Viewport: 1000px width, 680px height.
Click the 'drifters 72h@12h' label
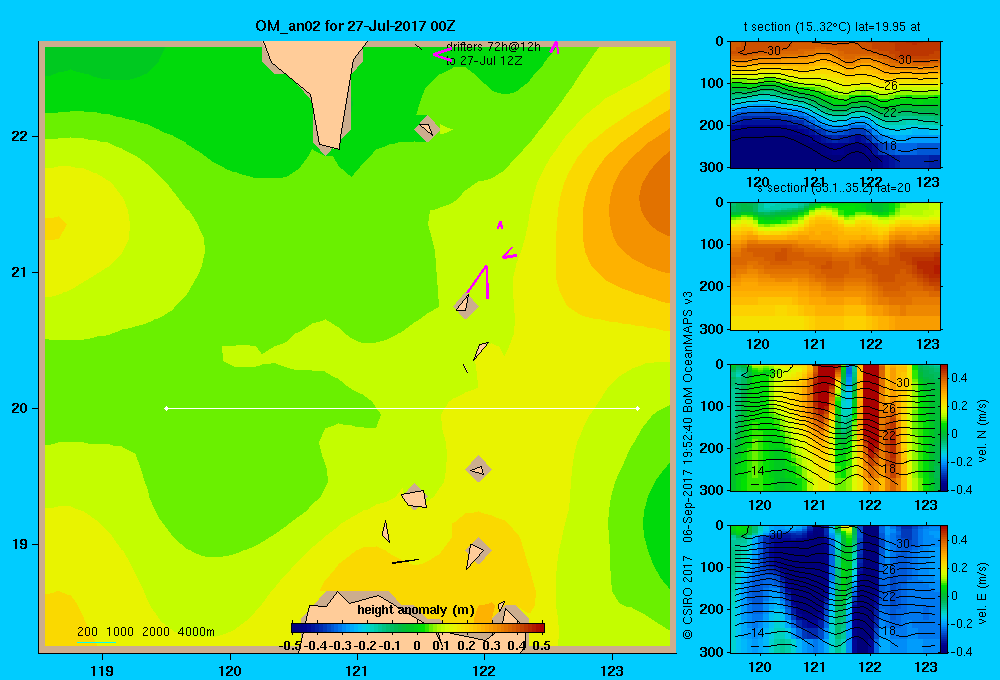(x=493, y=47)
